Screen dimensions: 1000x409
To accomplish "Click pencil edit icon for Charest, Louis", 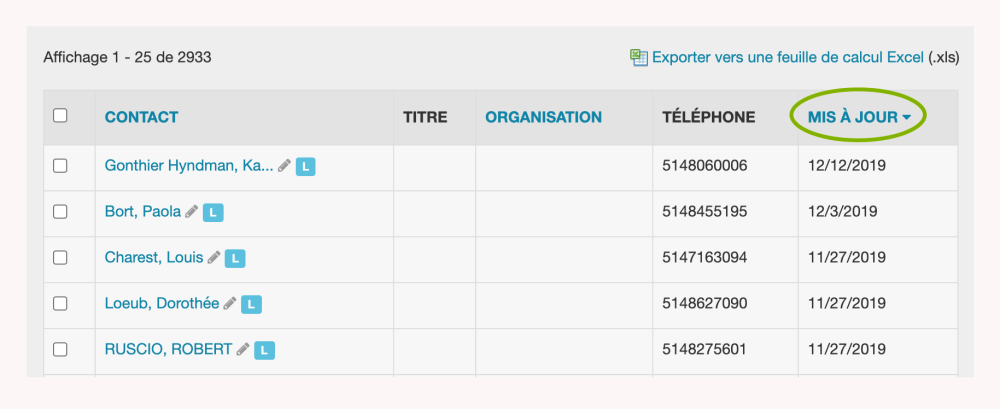I will (x=213, y=258).
